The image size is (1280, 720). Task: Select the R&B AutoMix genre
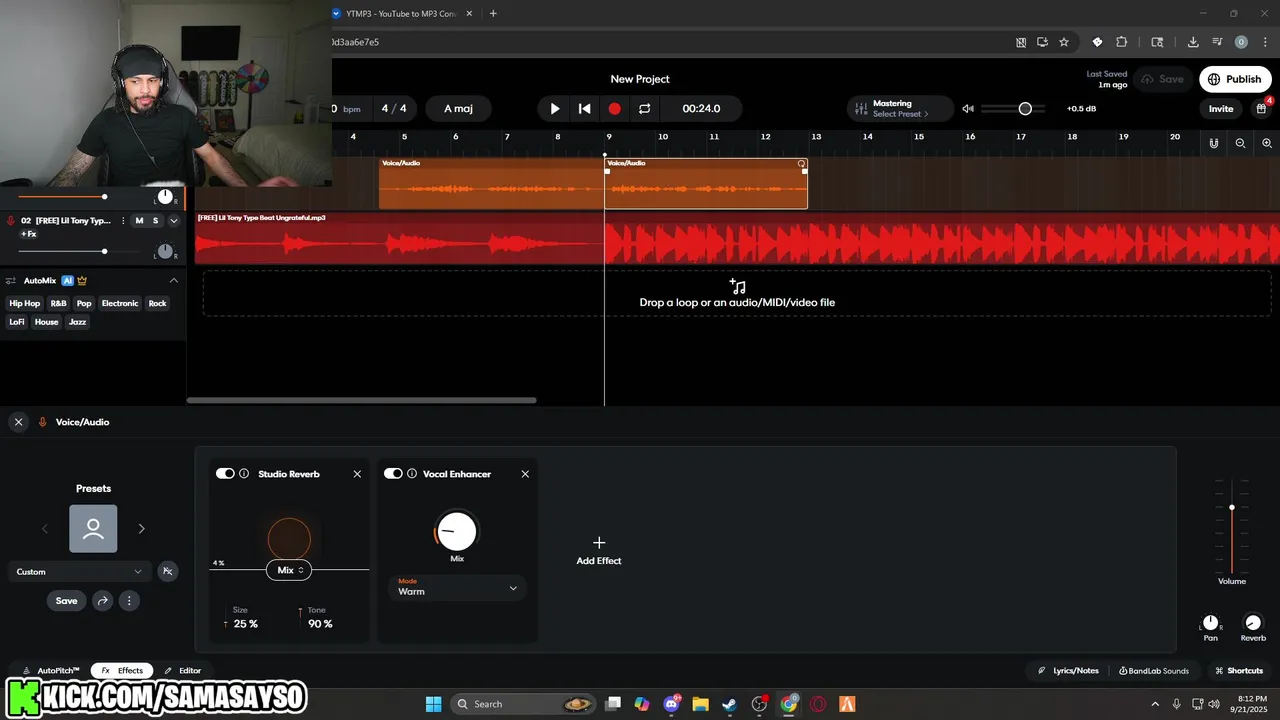58,303
